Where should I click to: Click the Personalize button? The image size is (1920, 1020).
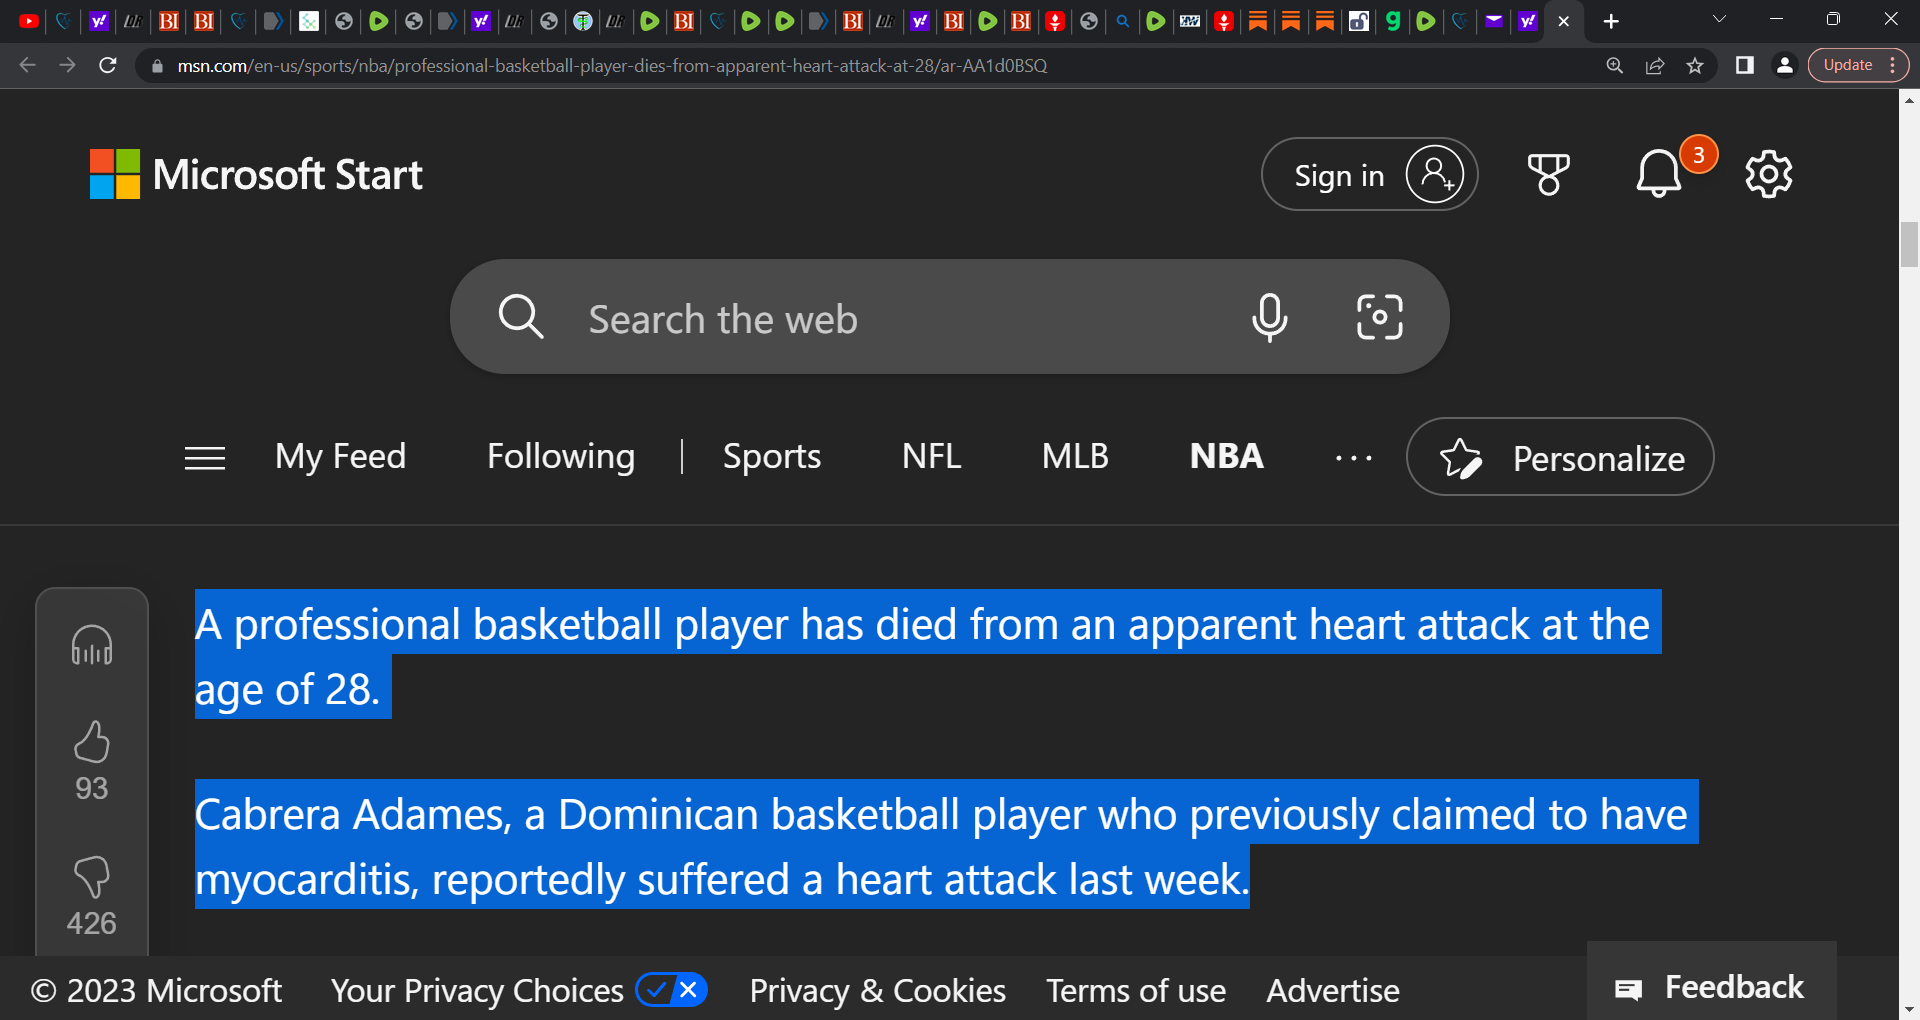pyautogui.click(x=1560, y=457)
